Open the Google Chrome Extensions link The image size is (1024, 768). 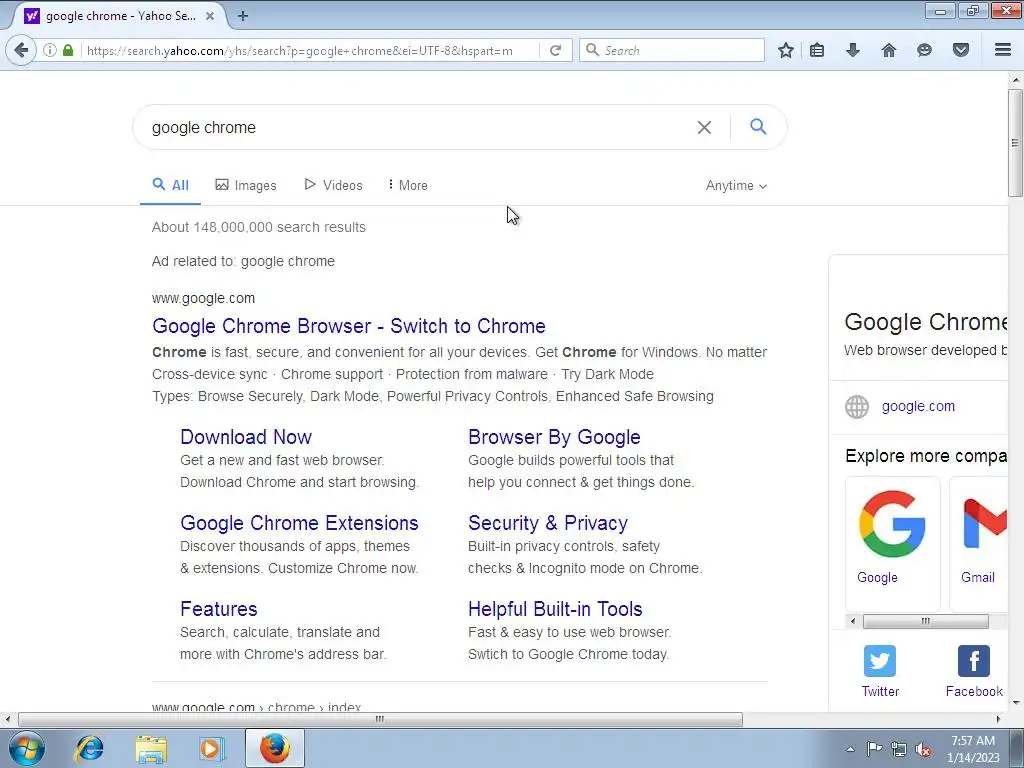pyautogui.click(x=299, y=523)
